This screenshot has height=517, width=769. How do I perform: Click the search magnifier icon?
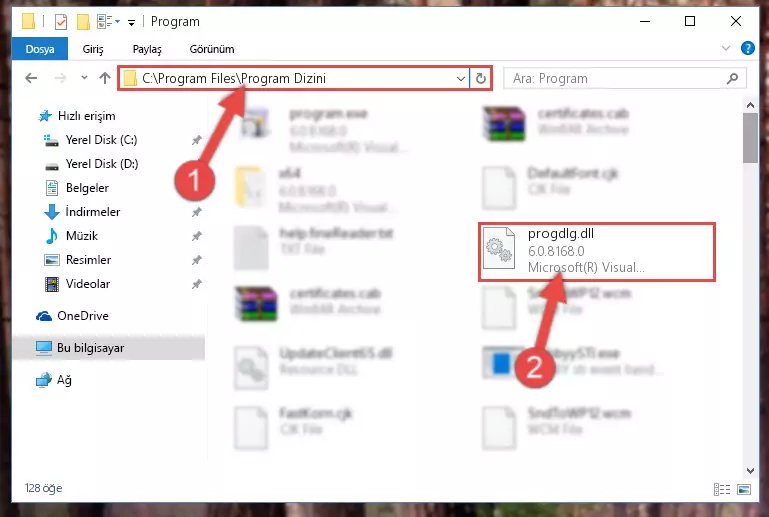point(732,78)
